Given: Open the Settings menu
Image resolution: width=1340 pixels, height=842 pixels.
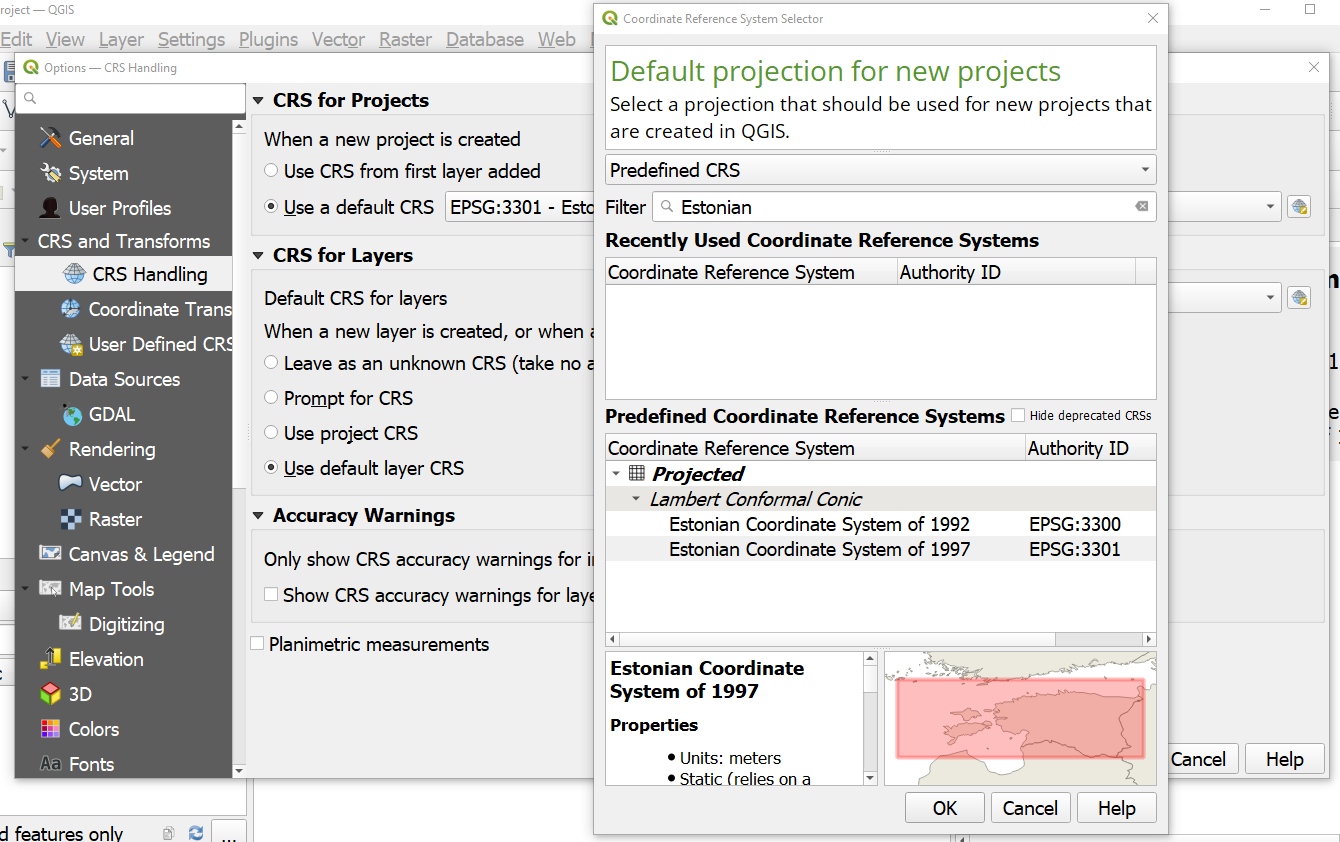Looking at the screenshot, I should (191, 39).
